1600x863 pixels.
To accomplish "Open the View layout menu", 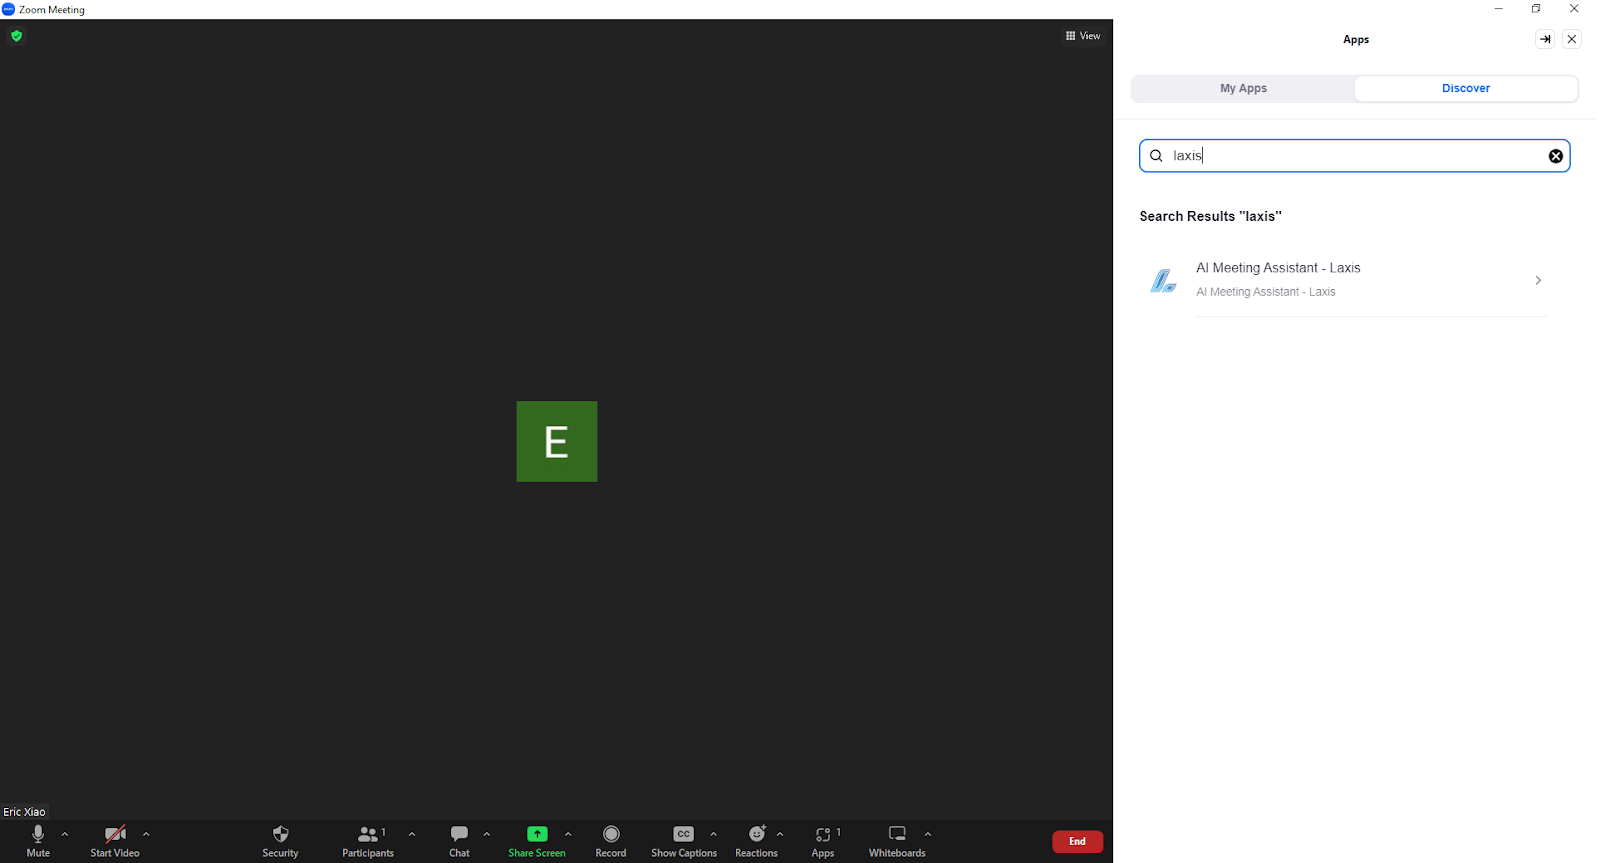I will point(1083,36).
